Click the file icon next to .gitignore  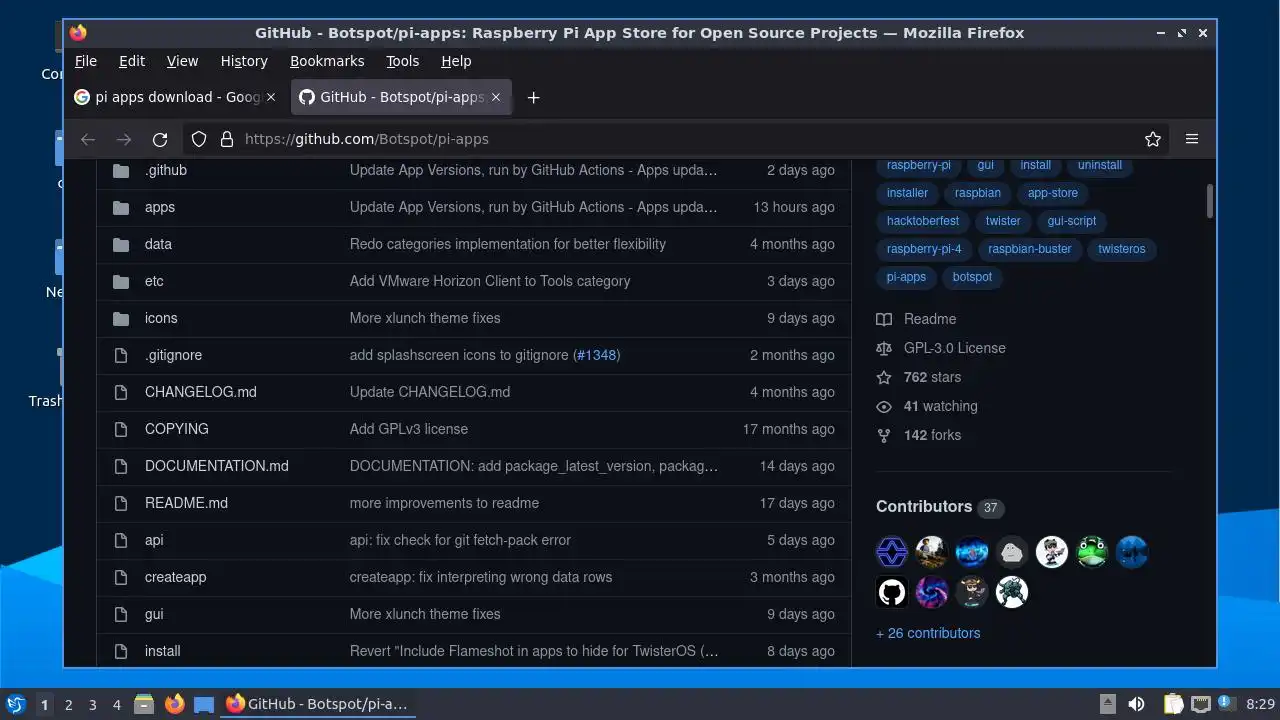(x=121, y=355)
